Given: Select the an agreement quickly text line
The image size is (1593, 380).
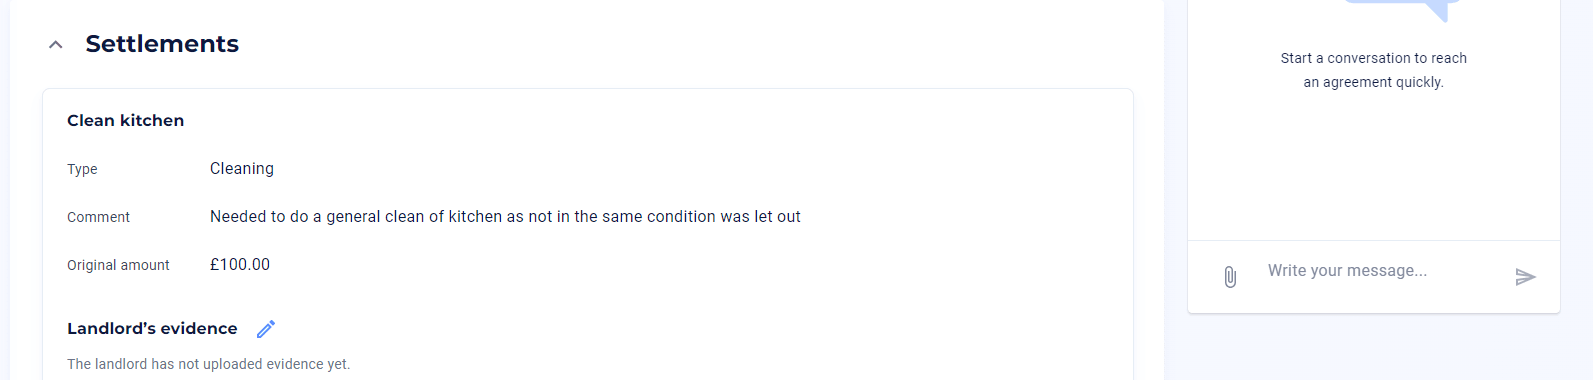Looking at the screenshot, I should [x=1374, y=82].
